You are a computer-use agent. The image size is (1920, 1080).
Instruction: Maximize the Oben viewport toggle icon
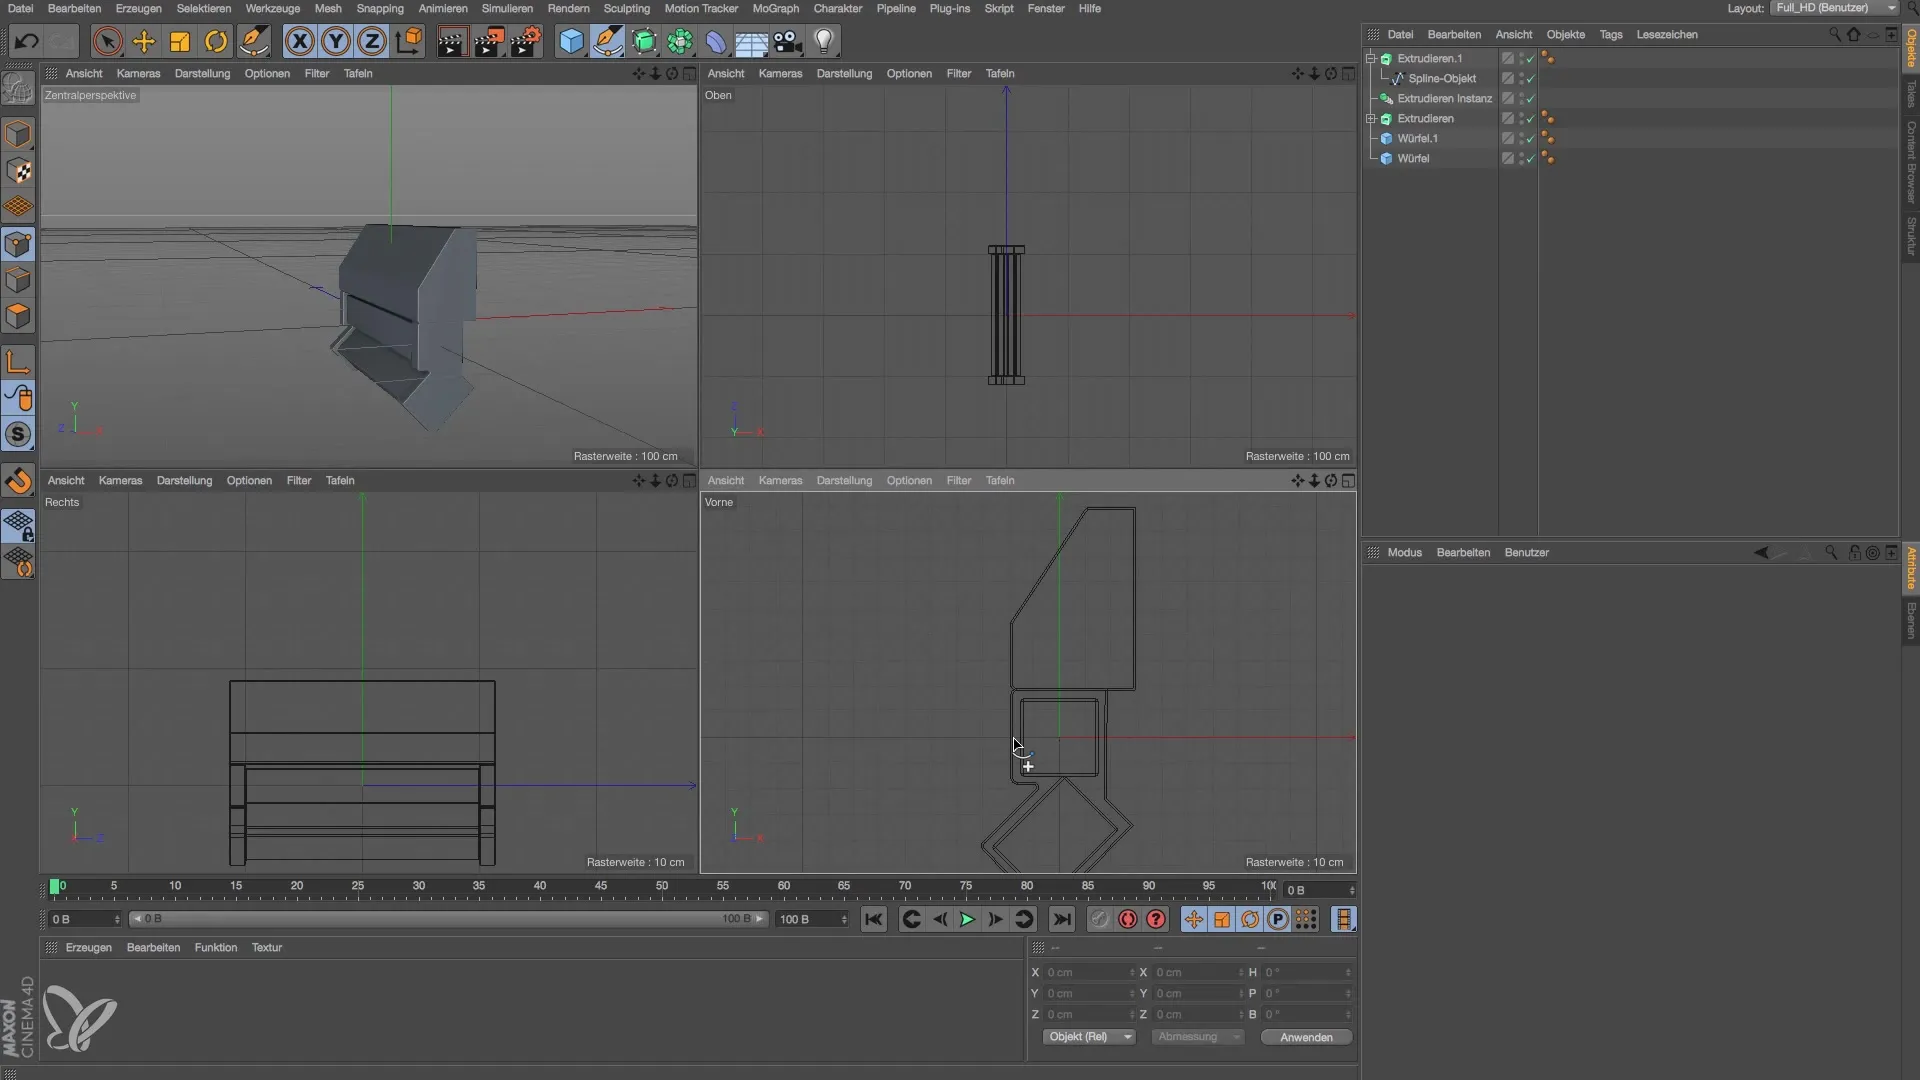1348,73
